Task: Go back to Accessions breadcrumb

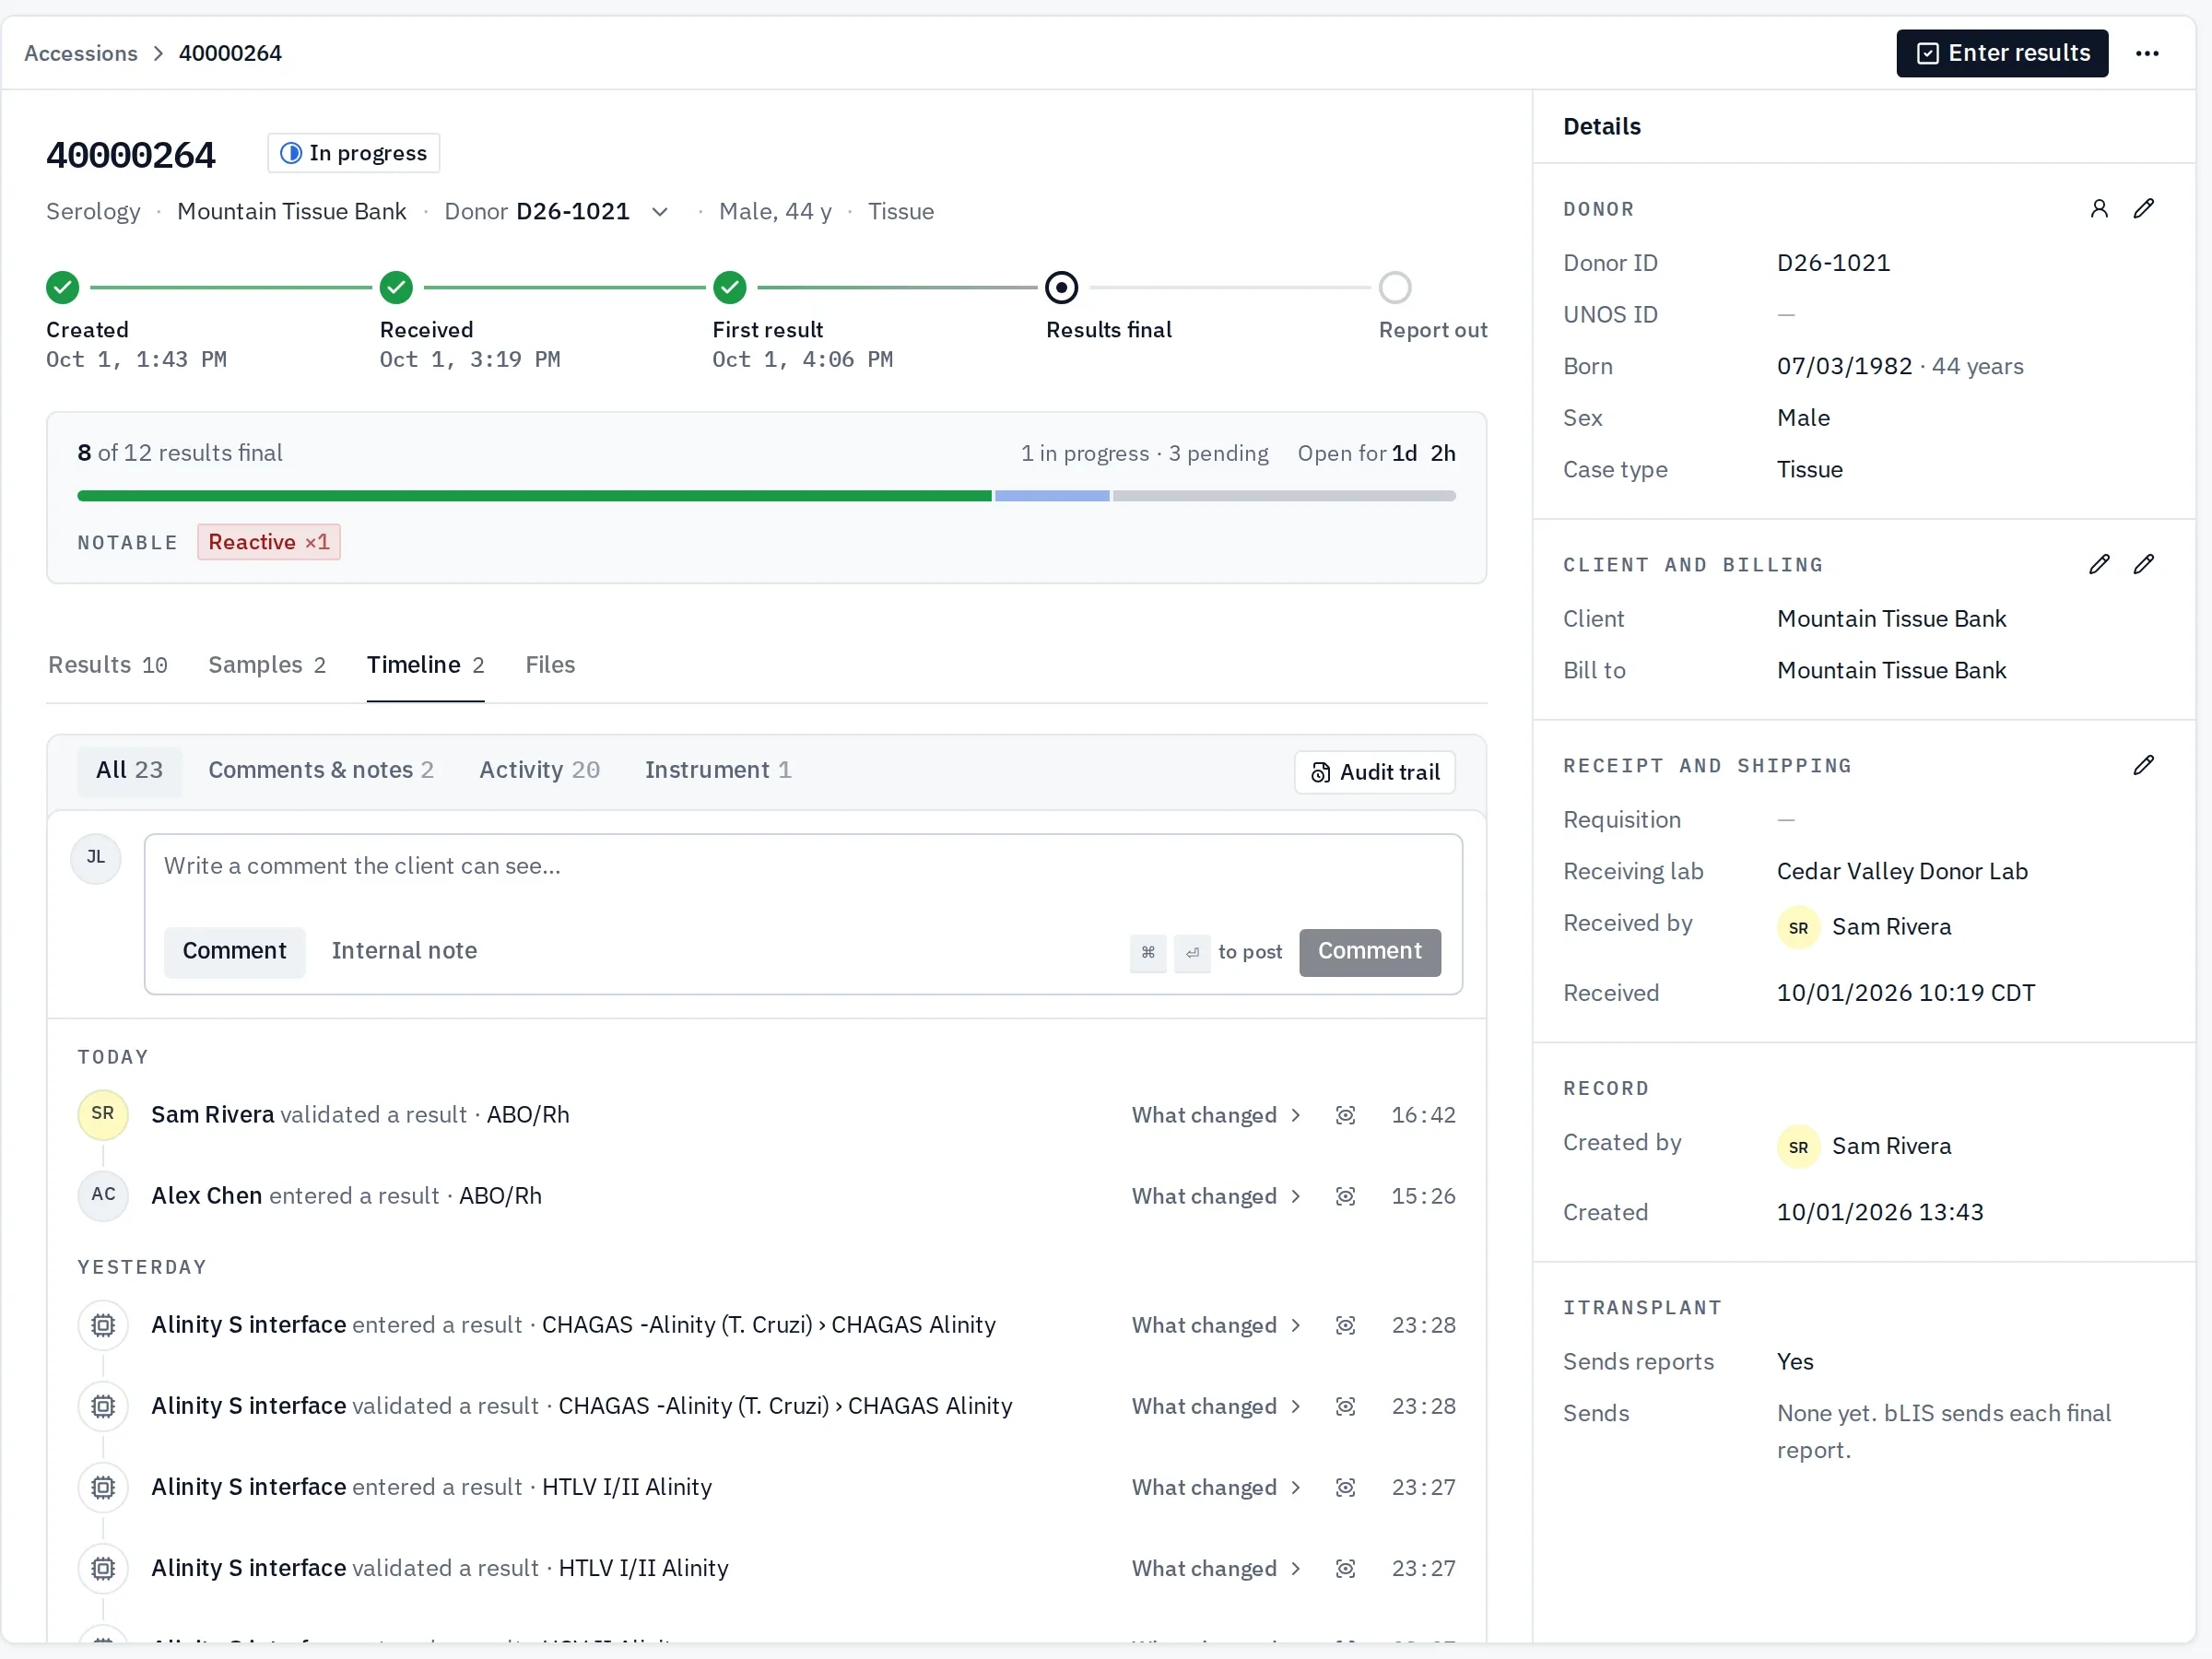Action: (x=81, y=53)
